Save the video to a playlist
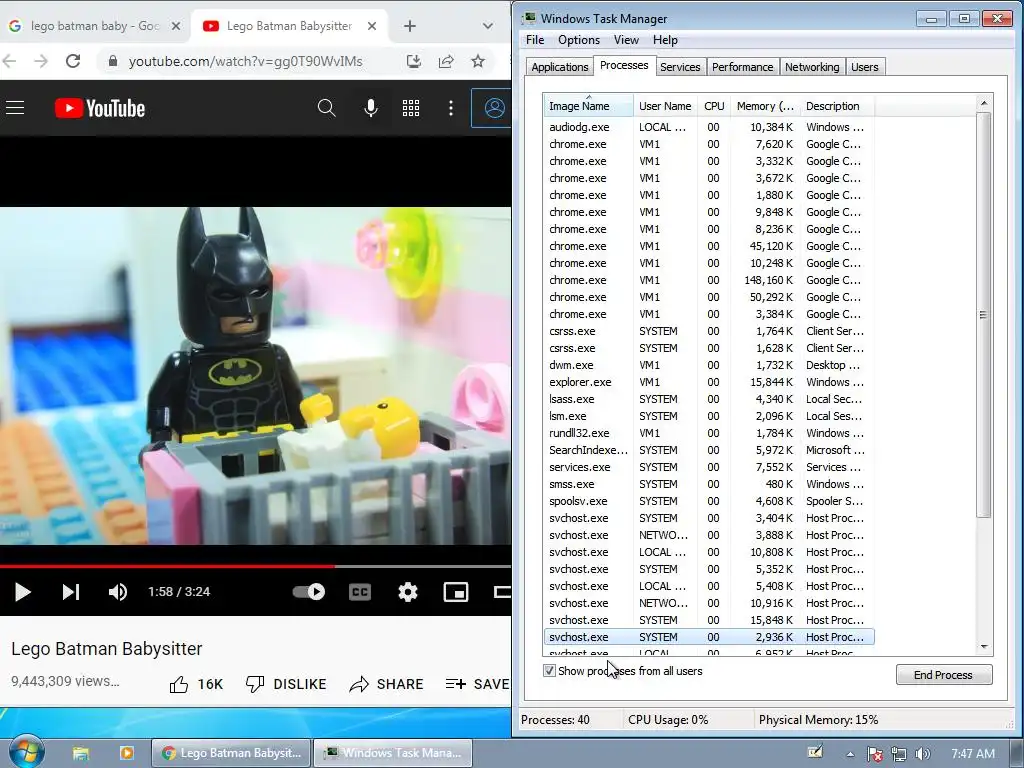Image resolution: width=1024 pixels, height=768 pixels. coord(477,684)
